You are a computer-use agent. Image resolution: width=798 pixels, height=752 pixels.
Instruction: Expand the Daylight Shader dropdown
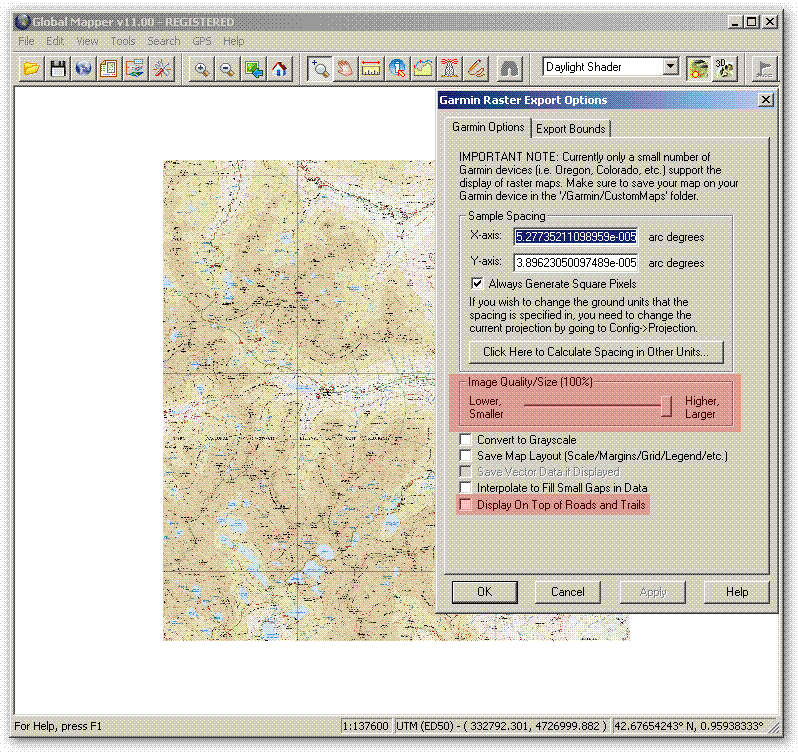tap(671, 67)
